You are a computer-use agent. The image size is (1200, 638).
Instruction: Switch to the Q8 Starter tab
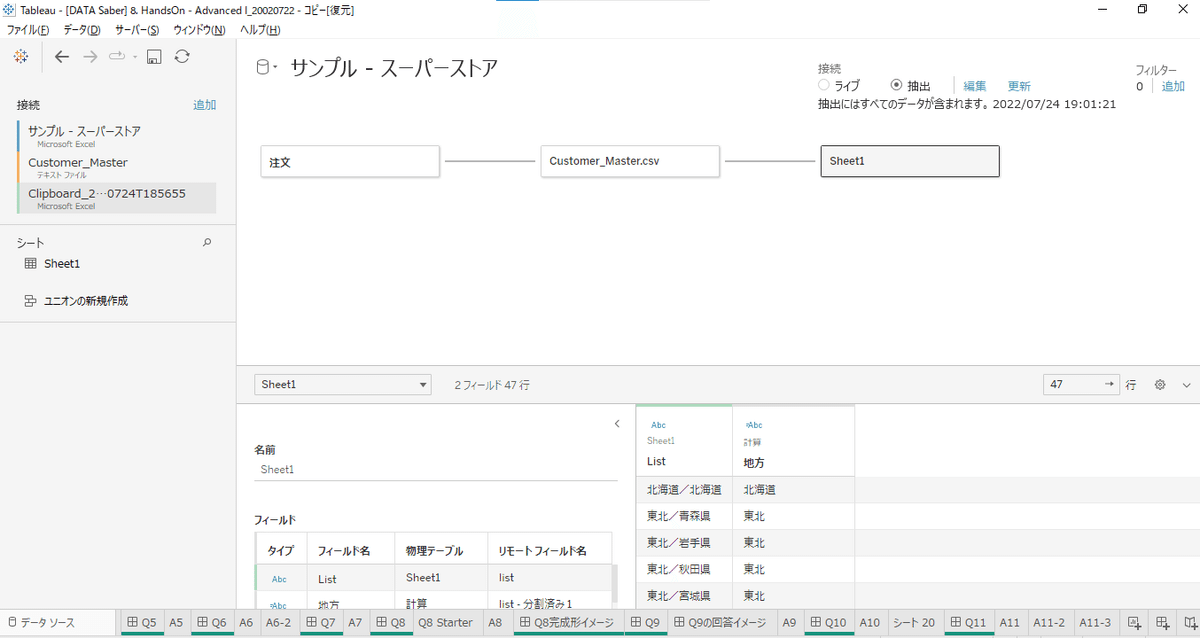[445, 622]
